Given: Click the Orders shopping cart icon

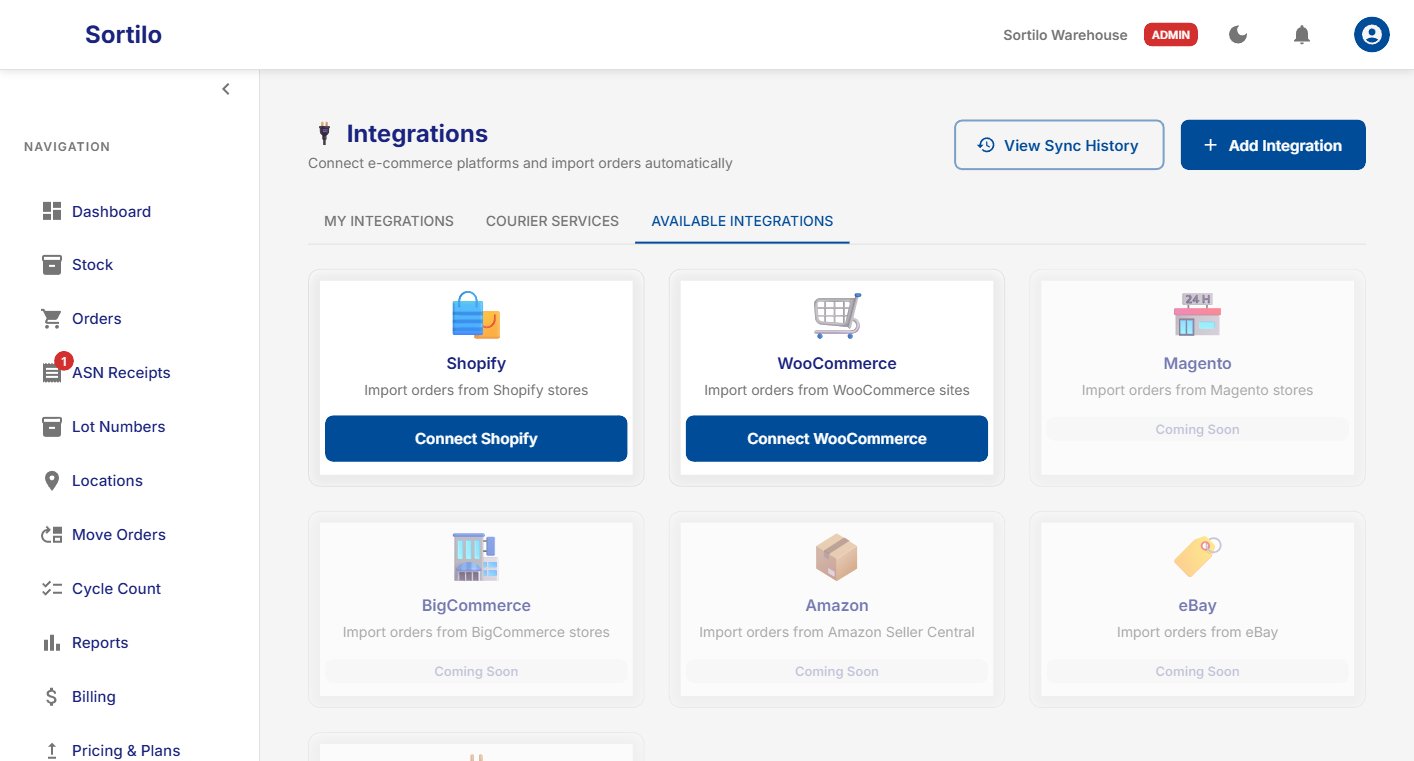Looking at the screenshot, I should [x=52, y=319].
